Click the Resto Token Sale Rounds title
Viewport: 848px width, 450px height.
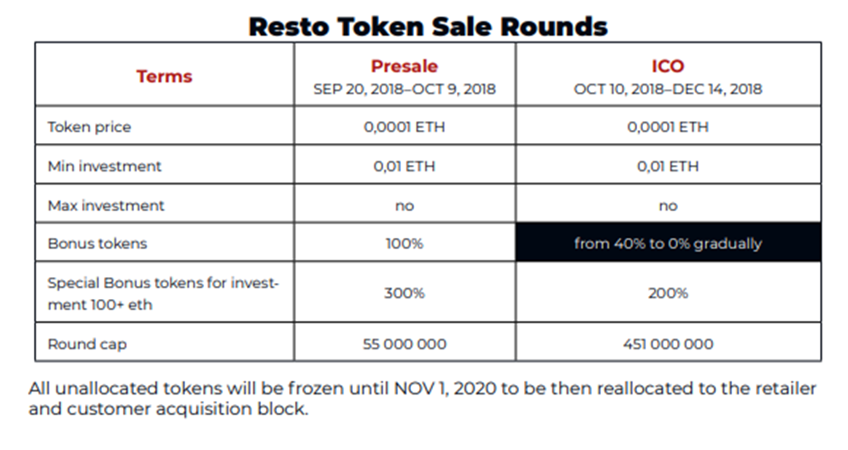[x=428, y=27]
